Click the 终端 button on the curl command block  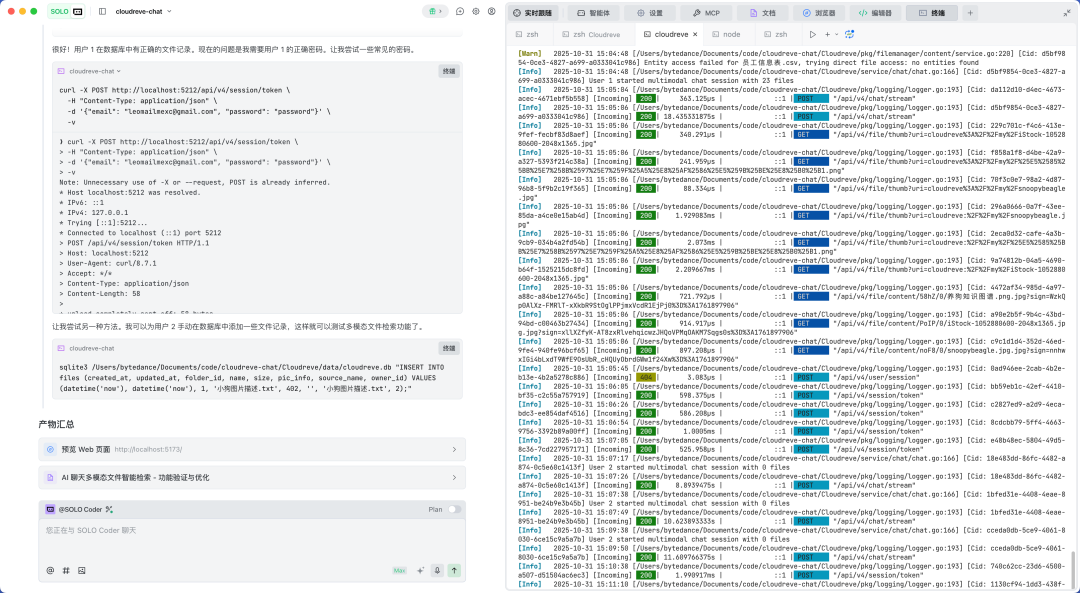pos(449,71)
